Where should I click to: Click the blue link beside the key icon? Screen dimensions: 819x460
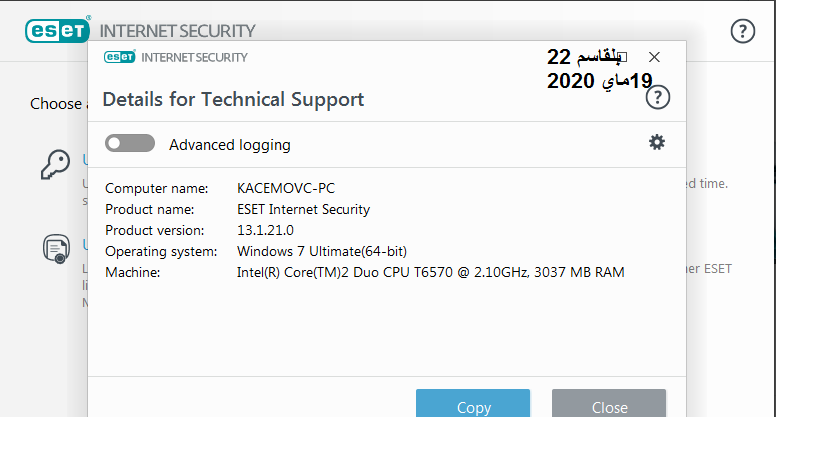point(85,160)
